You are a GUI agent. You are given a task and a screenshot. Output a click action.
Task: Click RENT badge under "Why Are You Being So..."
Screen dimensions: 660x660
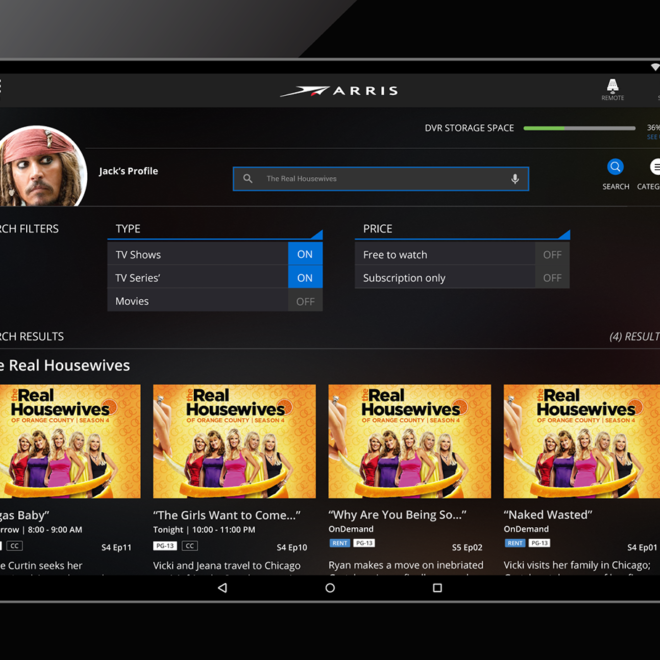[339, 543]
